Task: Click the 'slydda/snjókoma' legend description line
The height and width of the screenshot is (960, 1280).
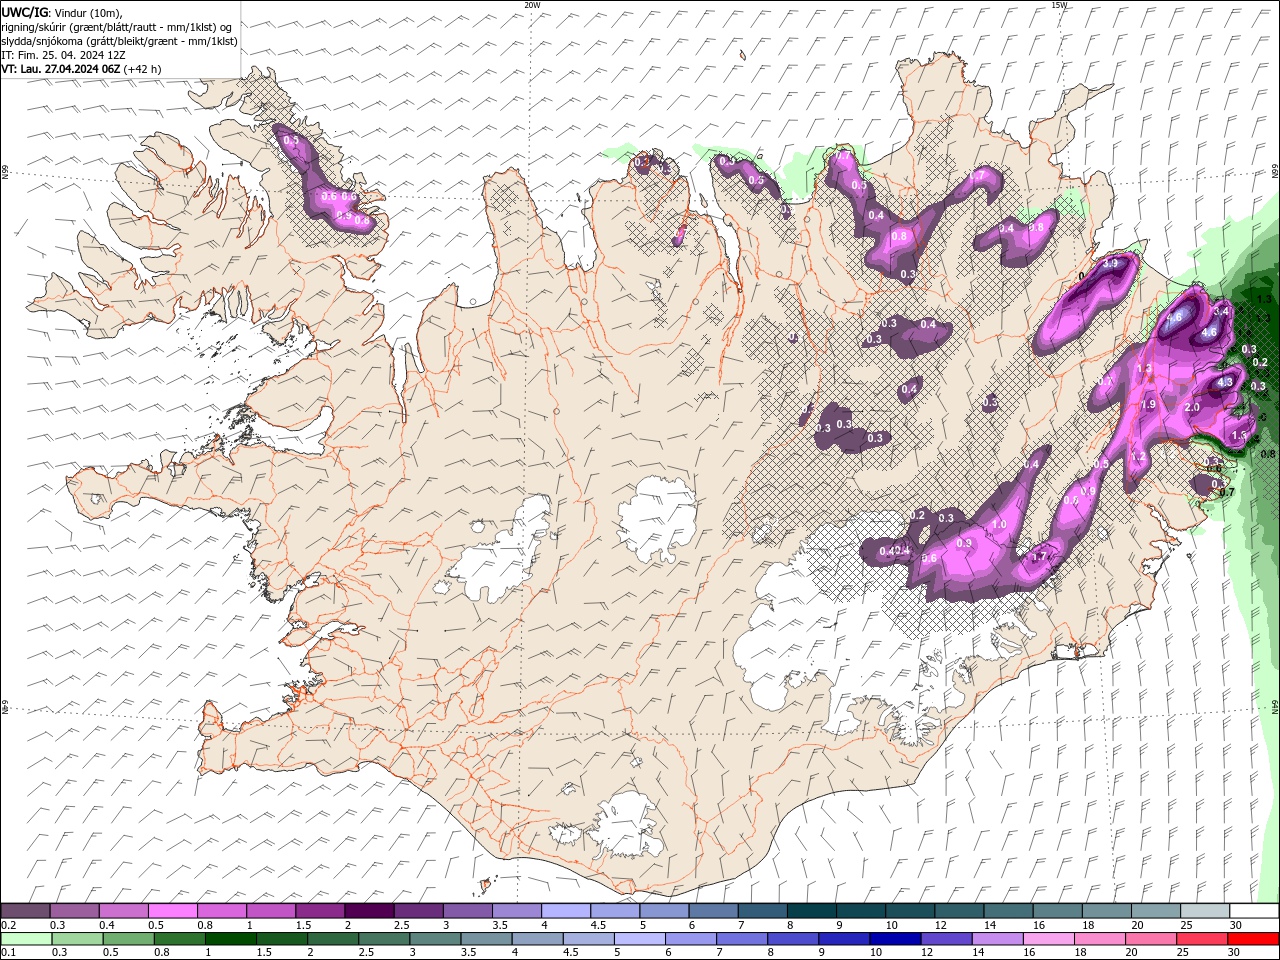Action: click(x=119, y=41)
